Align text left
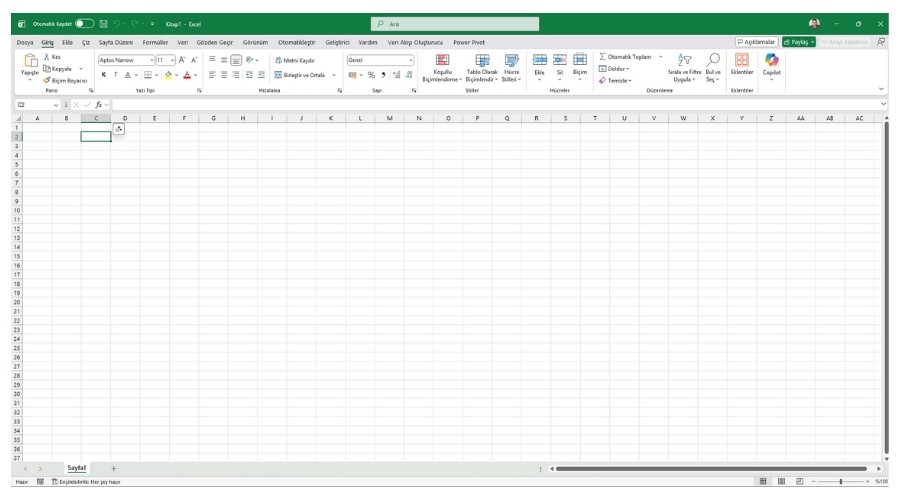The height and width of the screenshot is (500, 900). [212, 75]
